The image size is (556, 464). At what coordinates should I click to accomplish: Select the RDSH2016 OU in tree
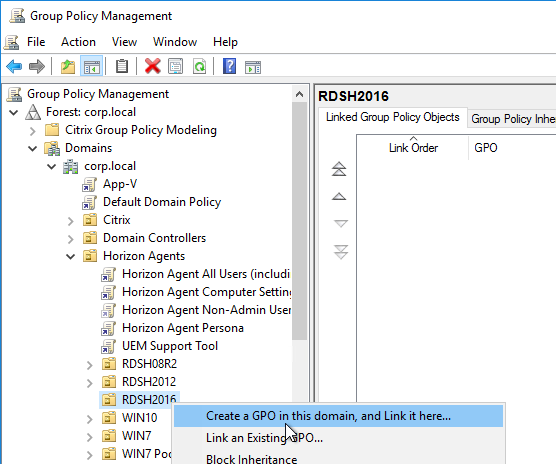coord(149,400)
